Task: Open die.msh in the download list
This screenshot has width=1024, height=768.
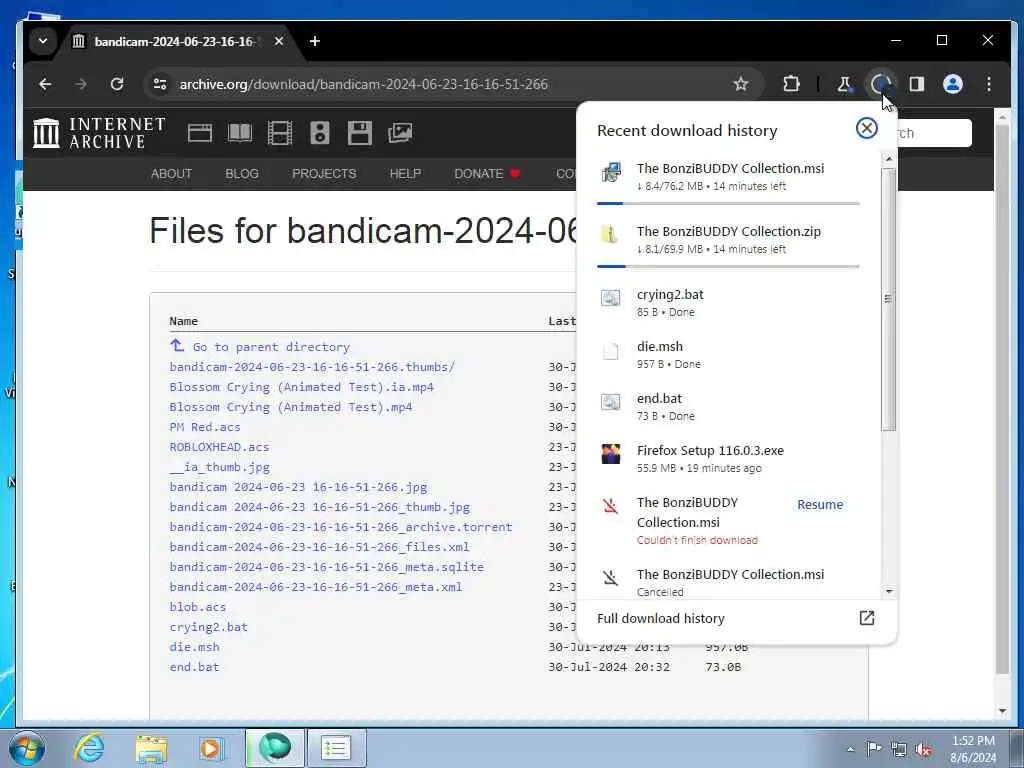Action: pos(728,354)
